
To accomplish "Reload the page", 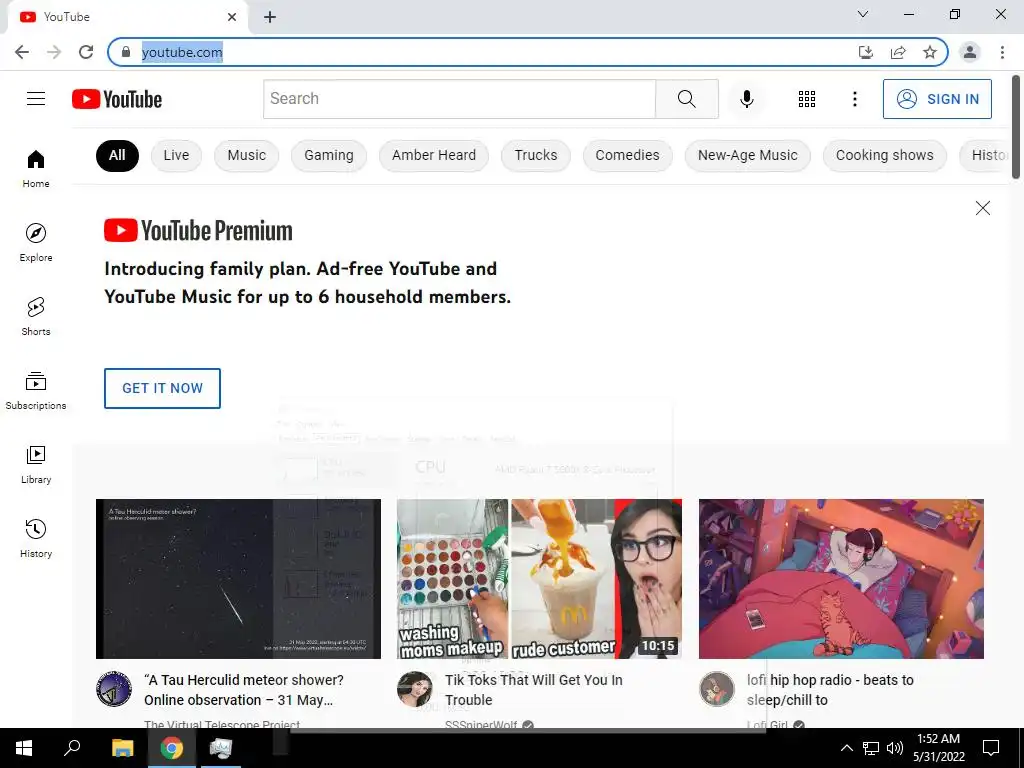I will tap(86, 52).
